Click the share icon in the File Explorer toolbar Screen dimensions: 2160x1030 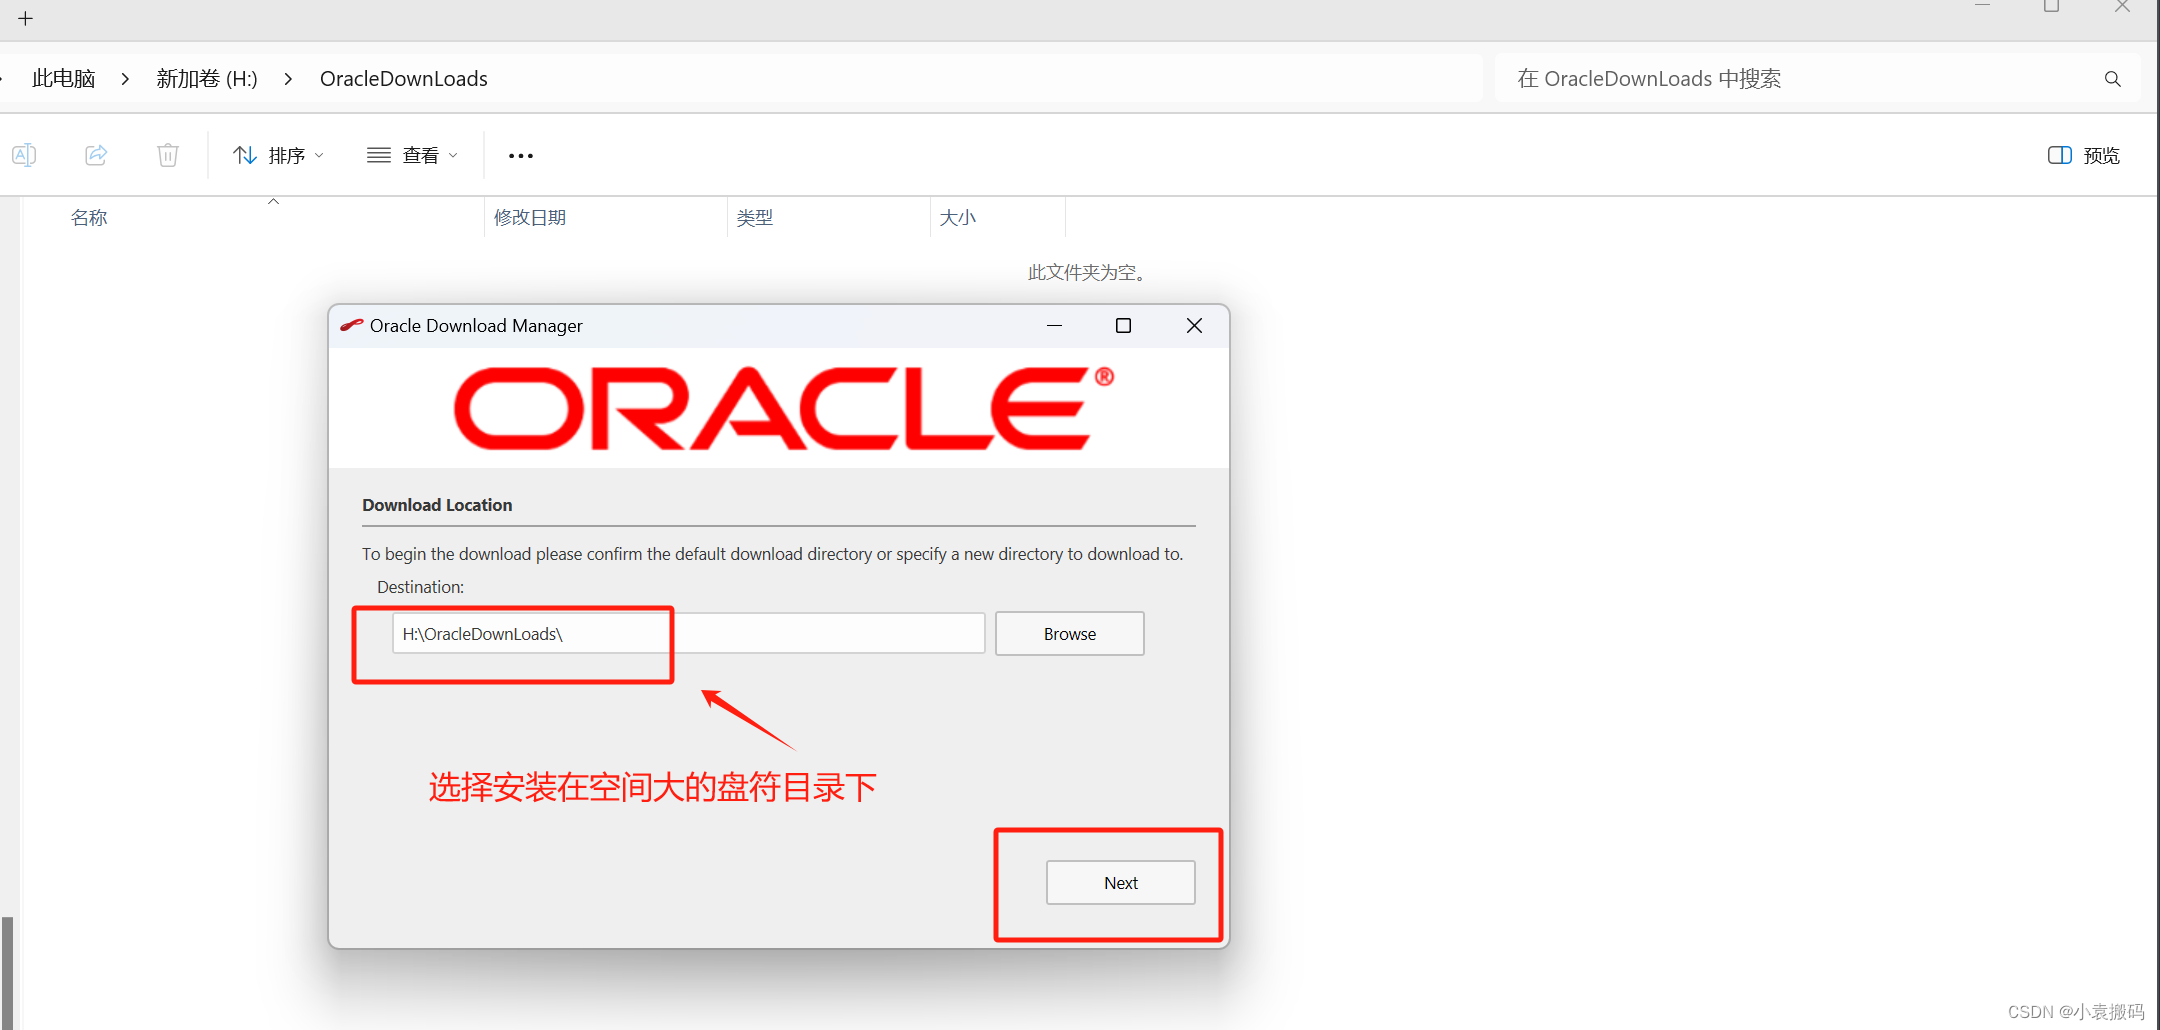96,155
